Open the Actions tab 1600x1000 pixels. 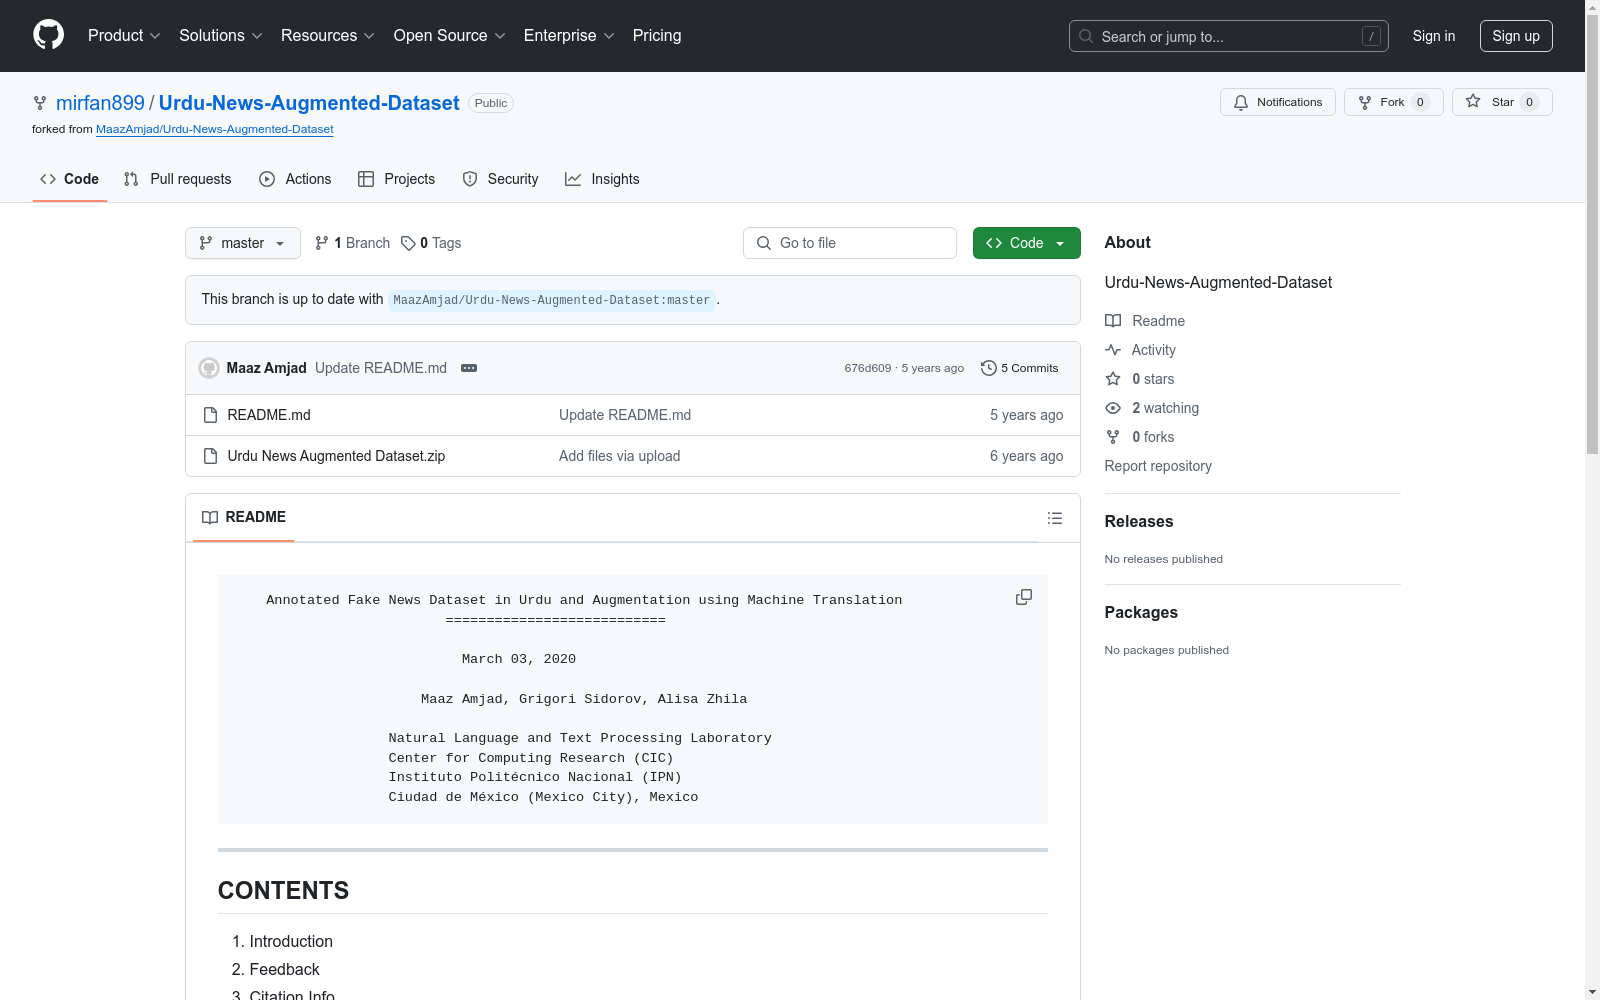click(295, 179)
